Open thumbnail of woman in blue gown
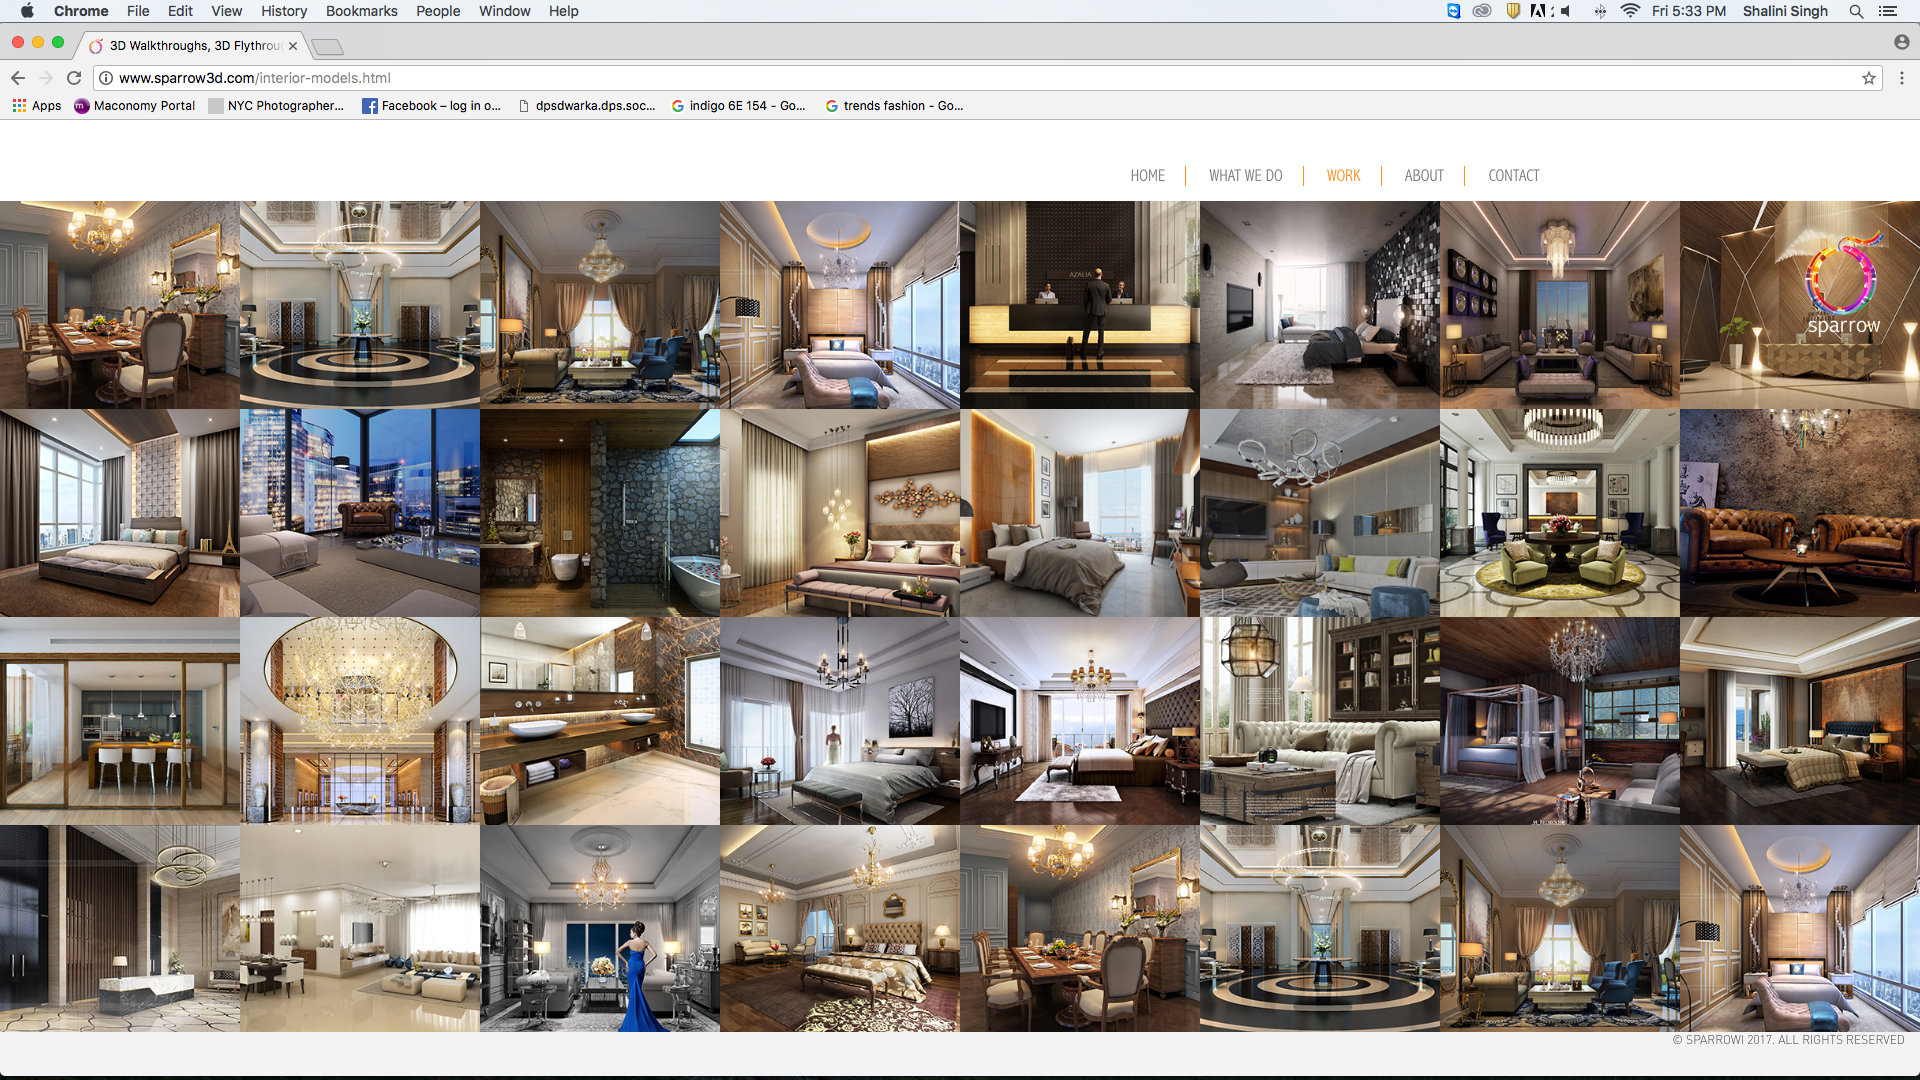 pos(600,928)
